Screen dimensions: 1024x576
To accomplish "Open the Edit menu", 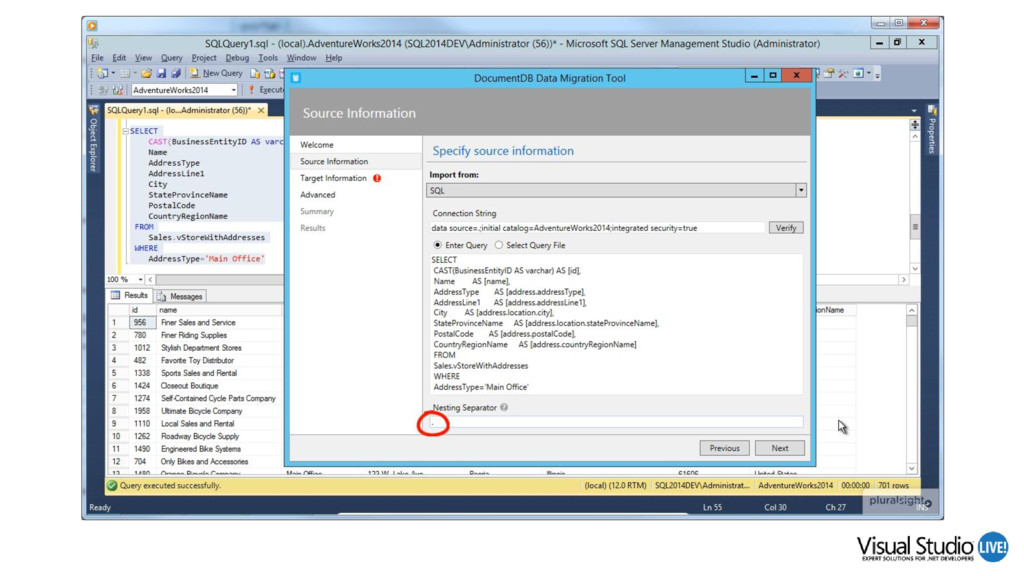I will (119, 58).
